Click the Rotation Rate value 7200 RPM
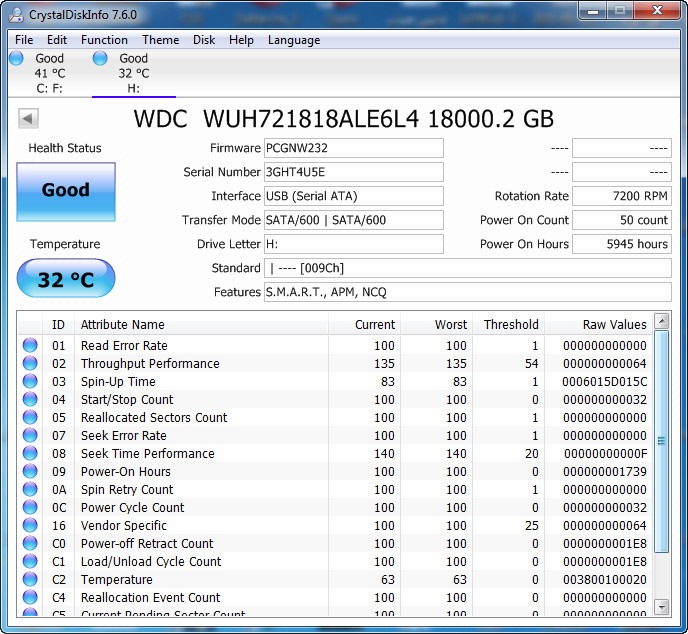 [622, 196]
